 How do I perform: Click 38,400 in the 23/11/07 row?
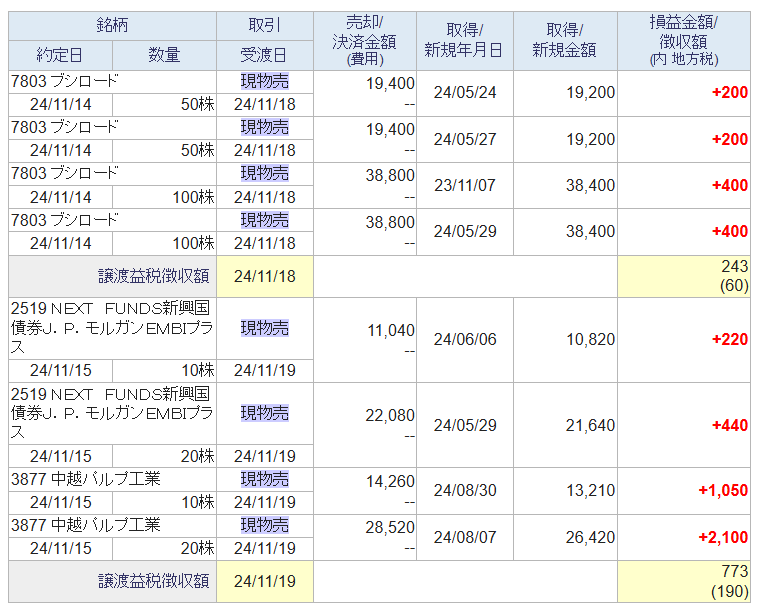[x=590, y=185]
